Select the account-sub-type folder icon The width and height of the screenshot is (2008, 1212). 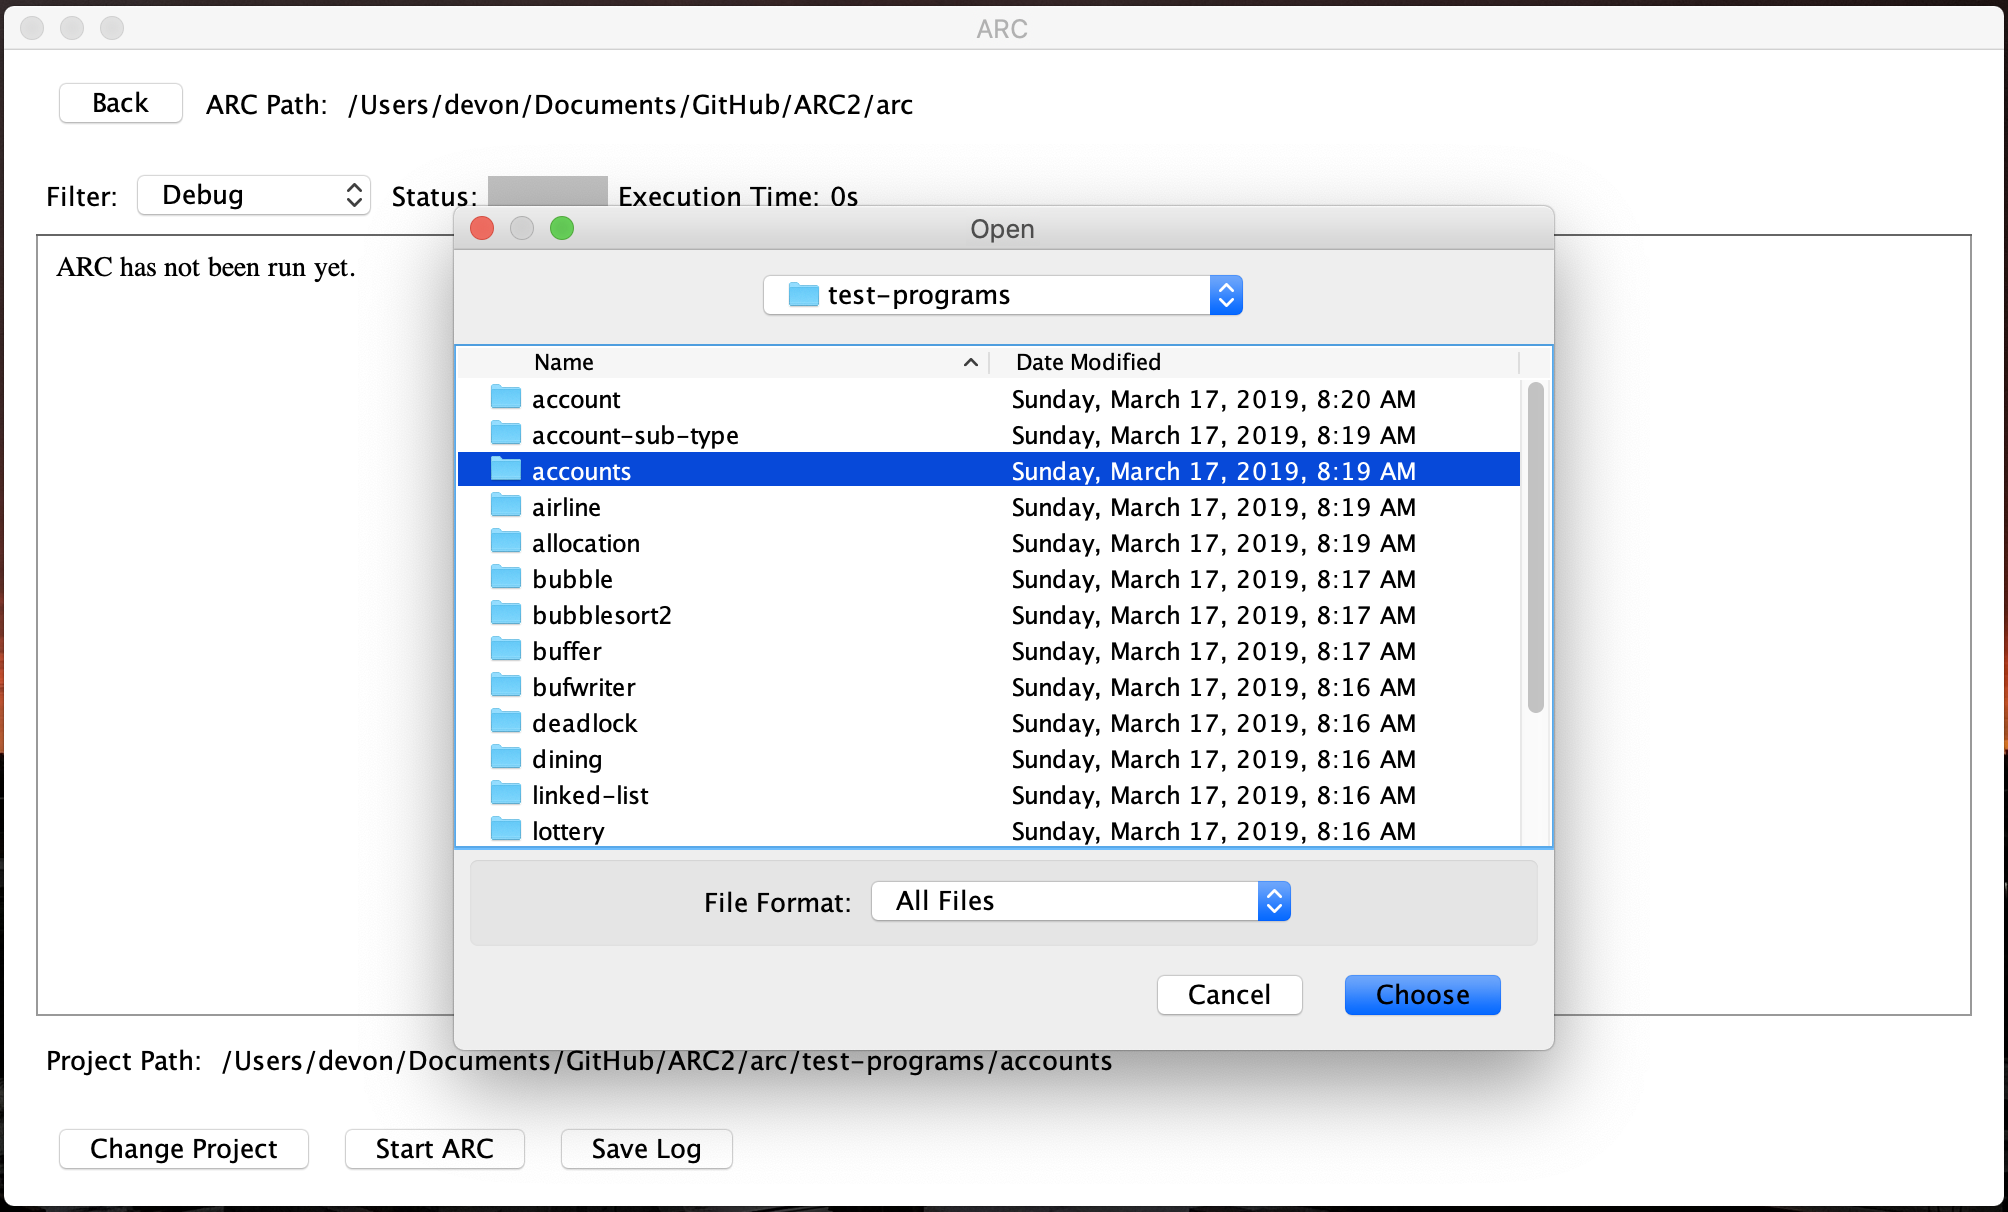tap(506, 434)
